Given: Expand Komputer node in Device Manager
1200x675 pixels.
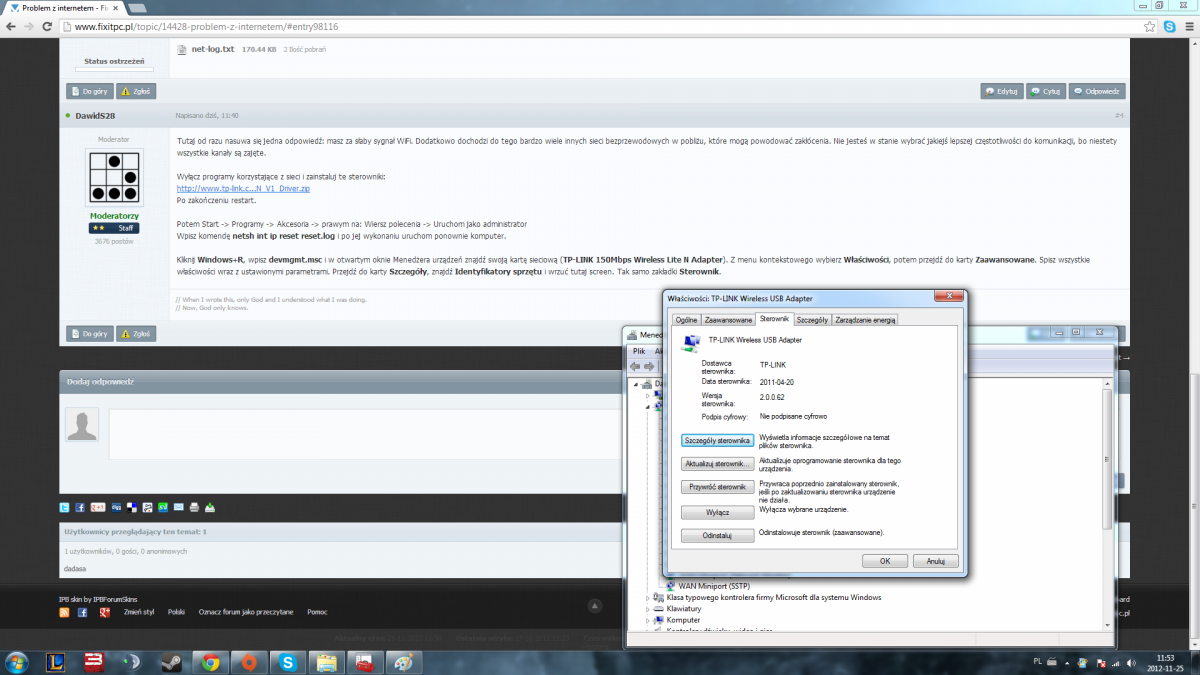Looking at the screenshot, I should click(x=648, y=620).
